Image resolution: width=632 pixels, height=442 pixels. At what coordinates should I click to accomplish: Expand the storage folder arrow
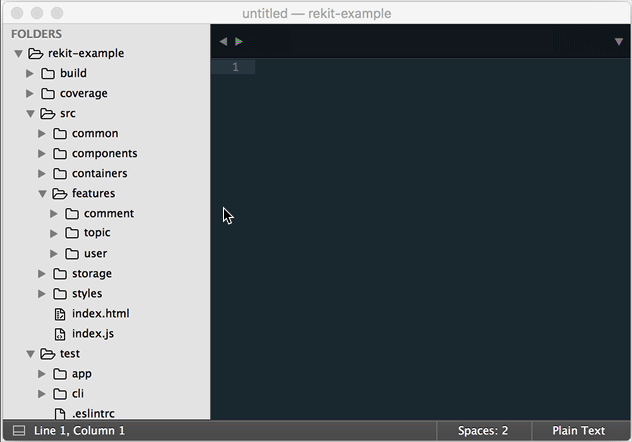42,274
